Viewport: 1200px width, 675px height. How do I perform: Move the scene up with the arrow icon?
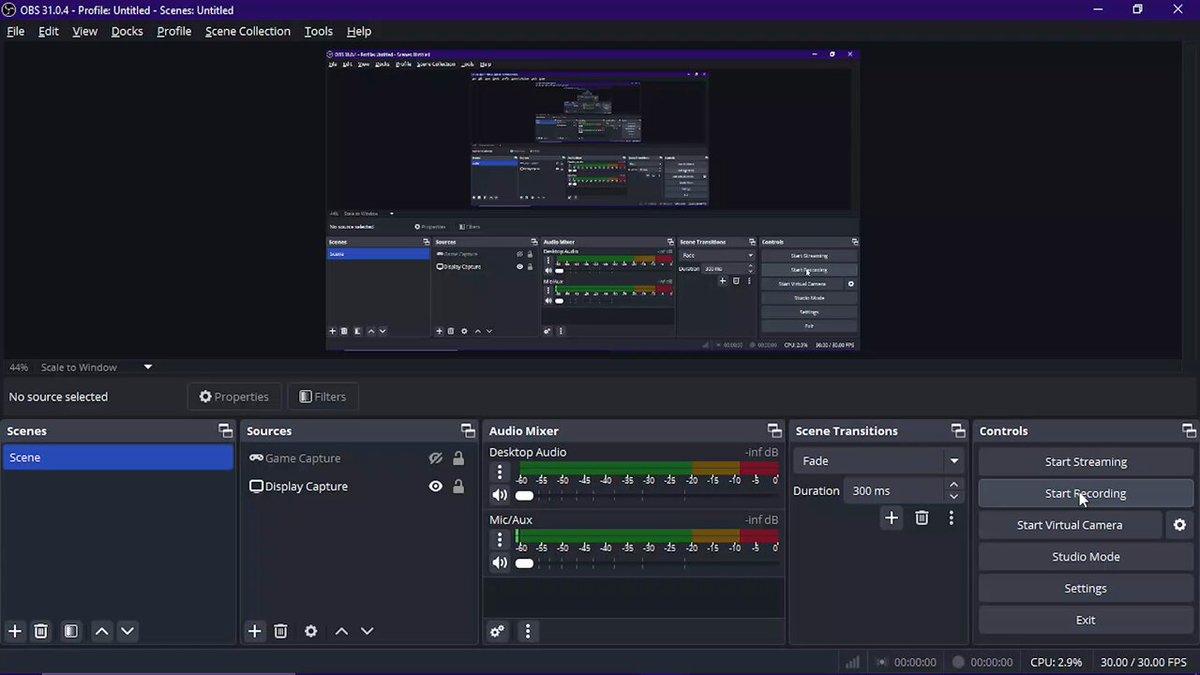point(101,631)
